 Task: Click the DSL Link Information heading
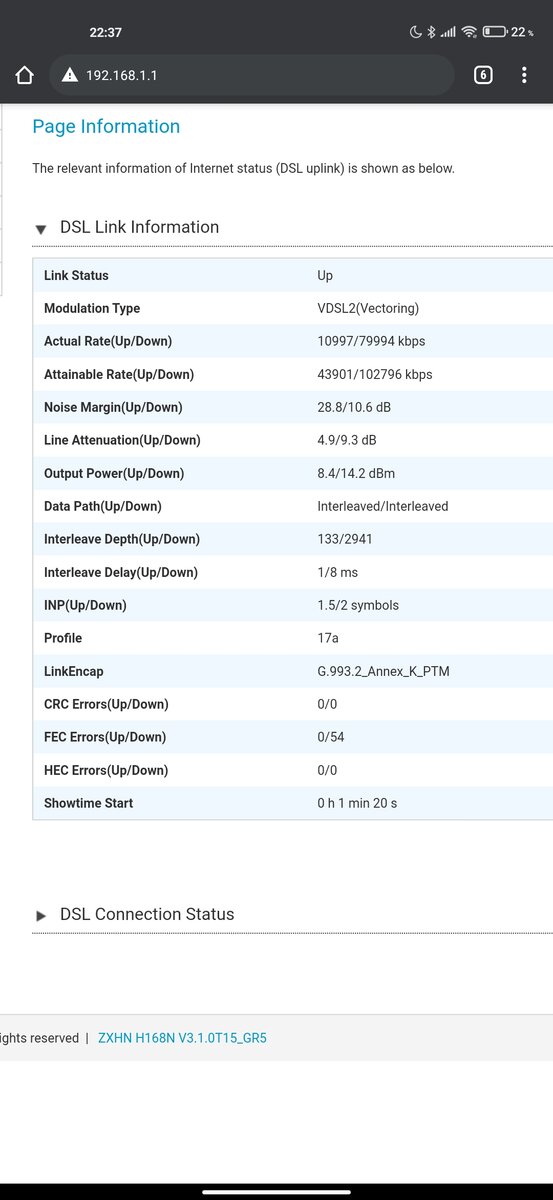139,227
